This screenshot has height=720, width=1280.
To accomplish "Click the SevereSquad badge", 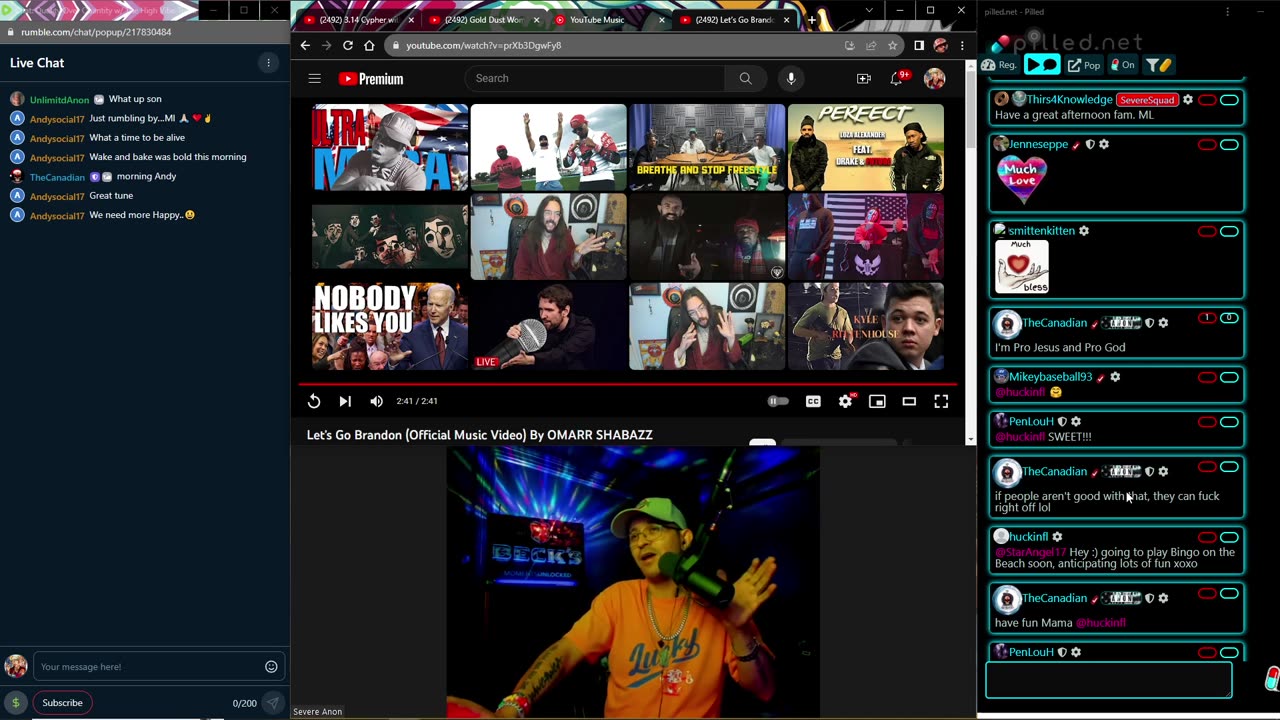I will pos(1147,100).
